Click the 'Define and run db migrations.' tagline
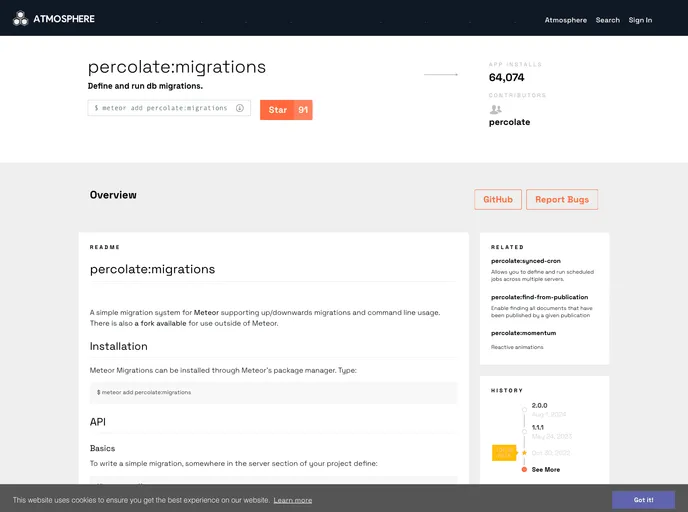 click(145, 86)
